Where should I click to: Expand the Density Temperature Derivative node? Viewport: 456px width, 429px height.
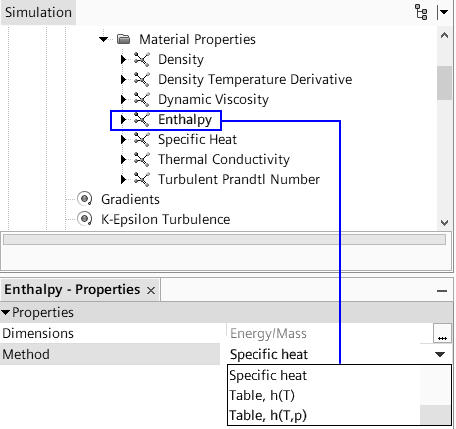point(123,79)
